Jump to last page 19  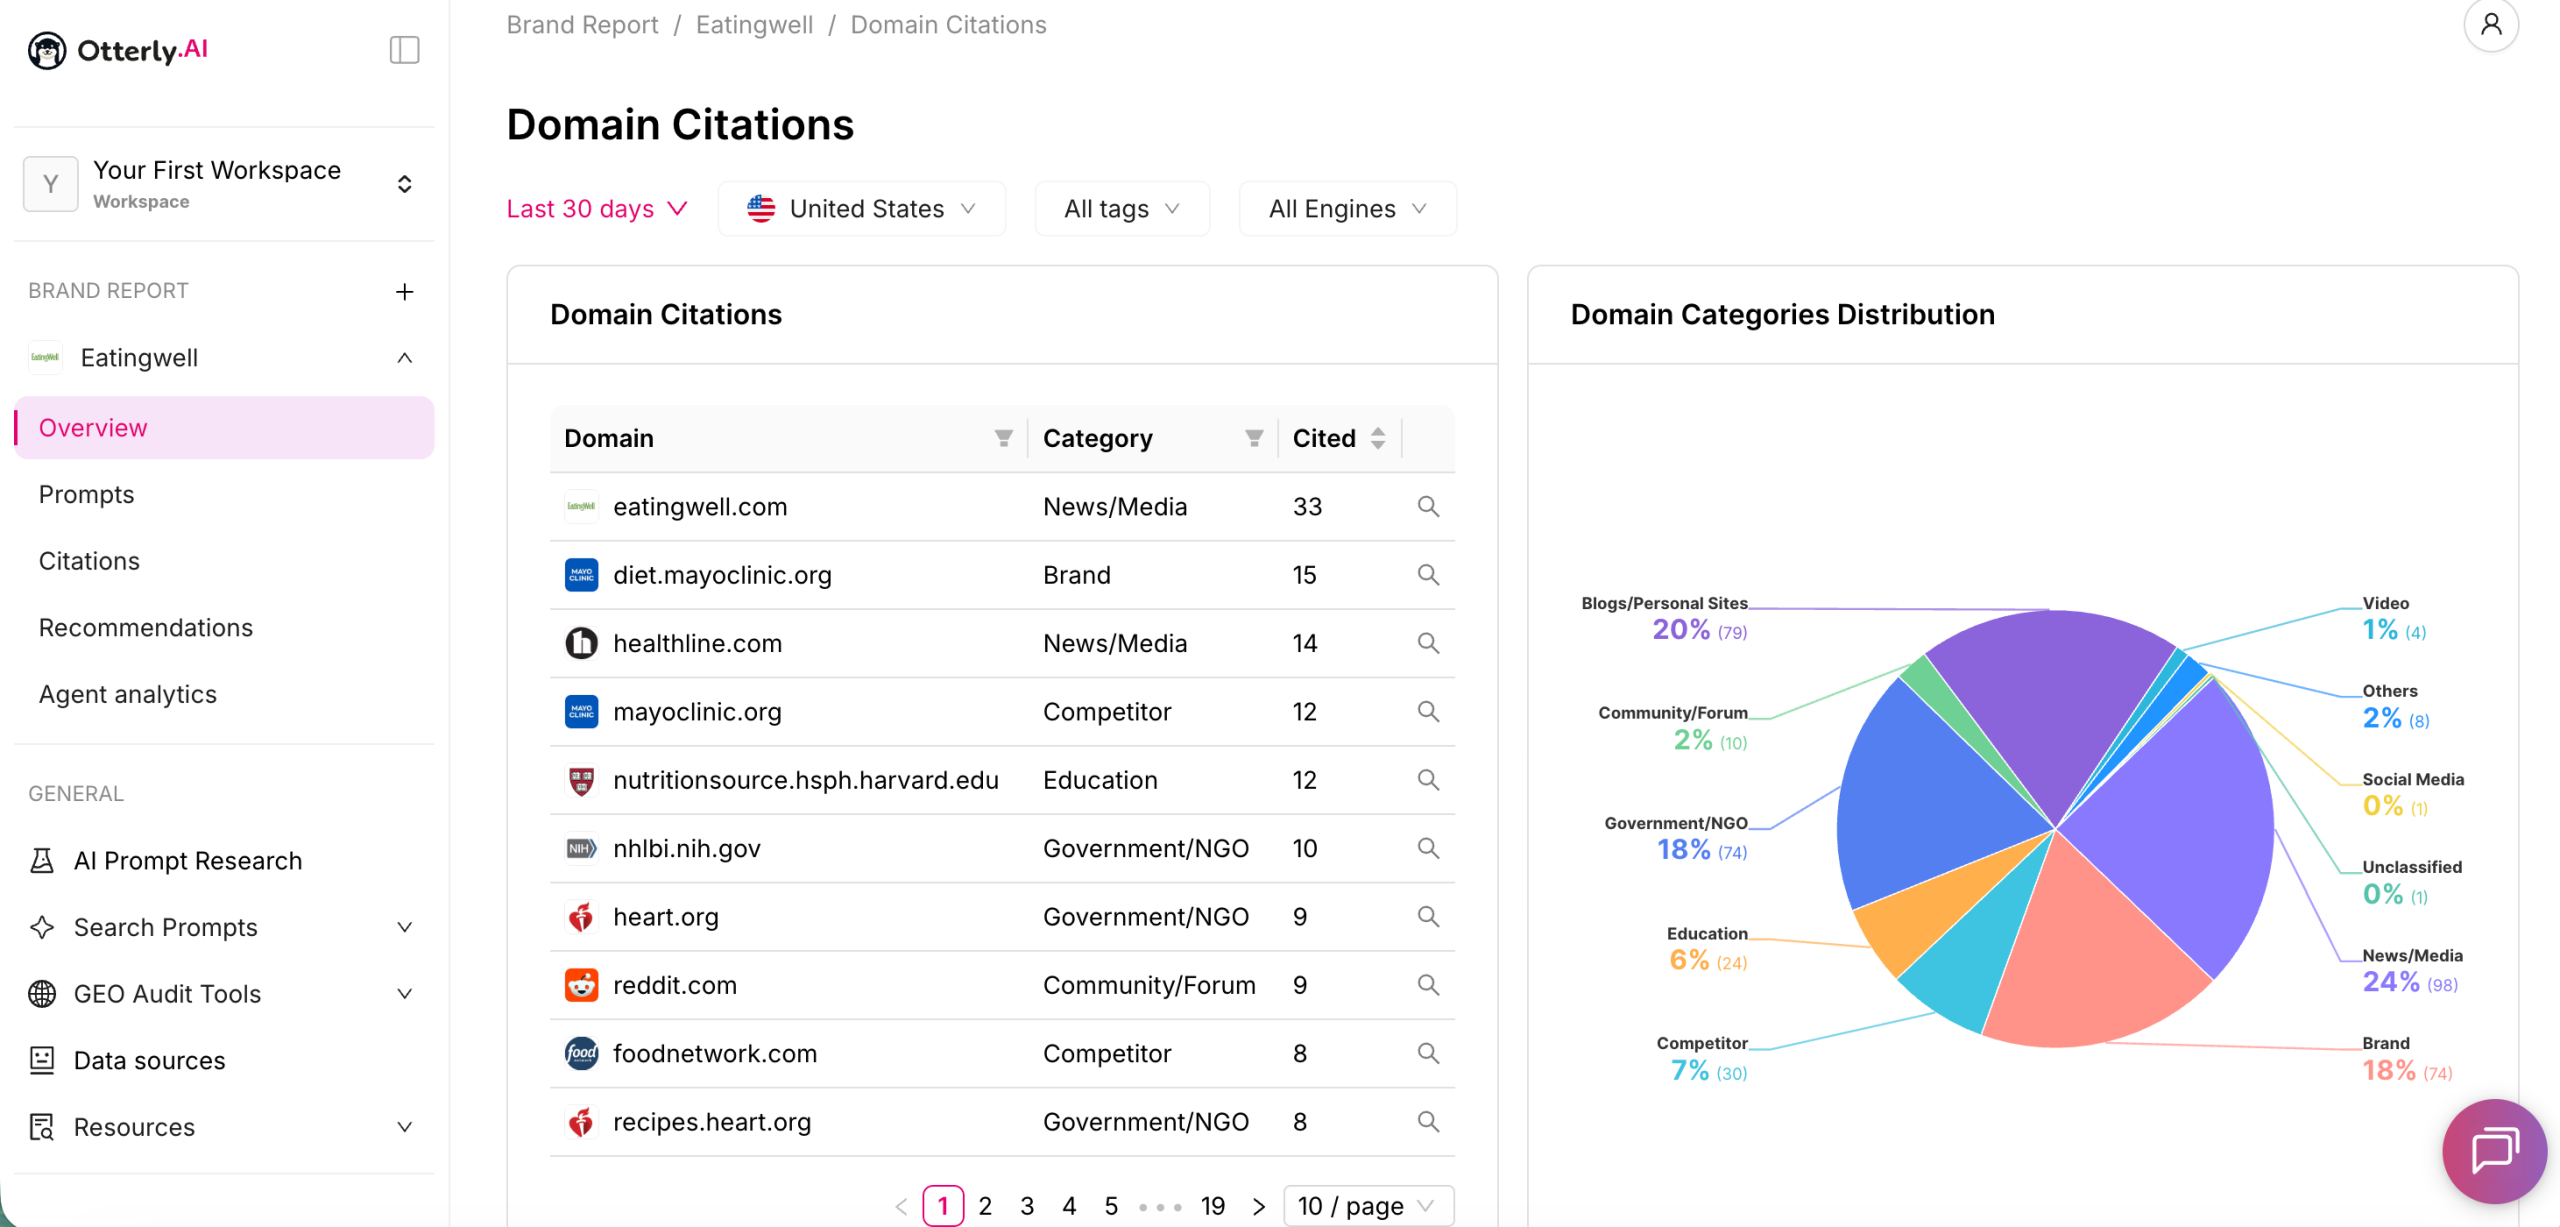coord(1213,1206)
